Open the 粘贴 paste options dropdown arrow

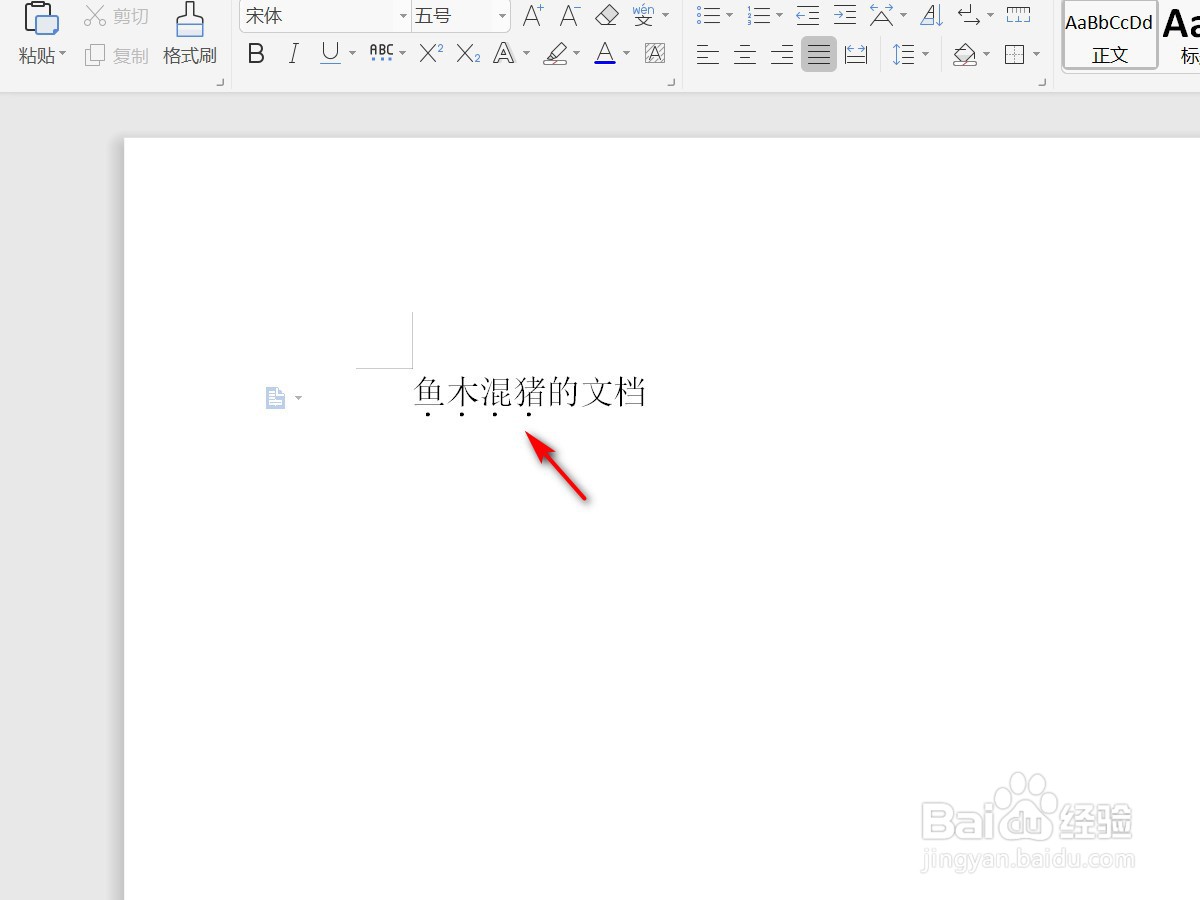[63, 54]
